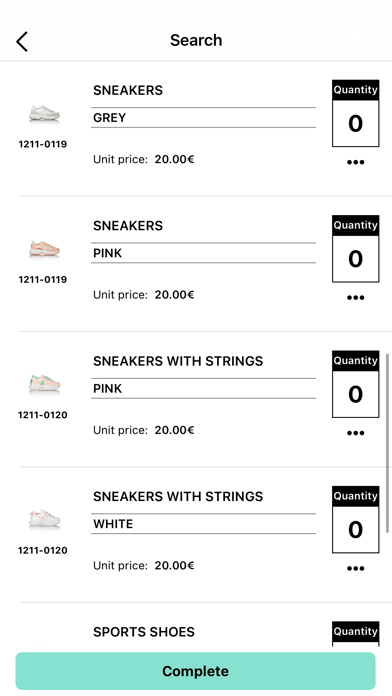Tap the white sneaker 1211-0120 image

pos(44,519)
